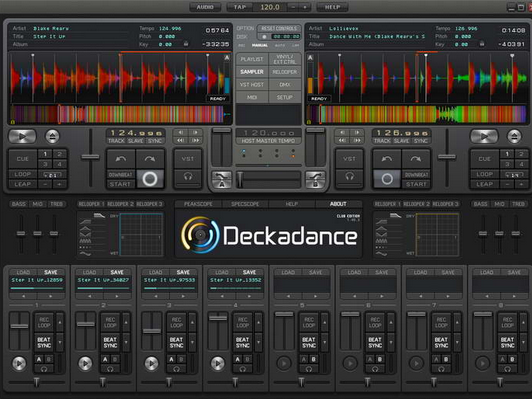Toggle headphone monitoring on the left deck

click(188, 177)
